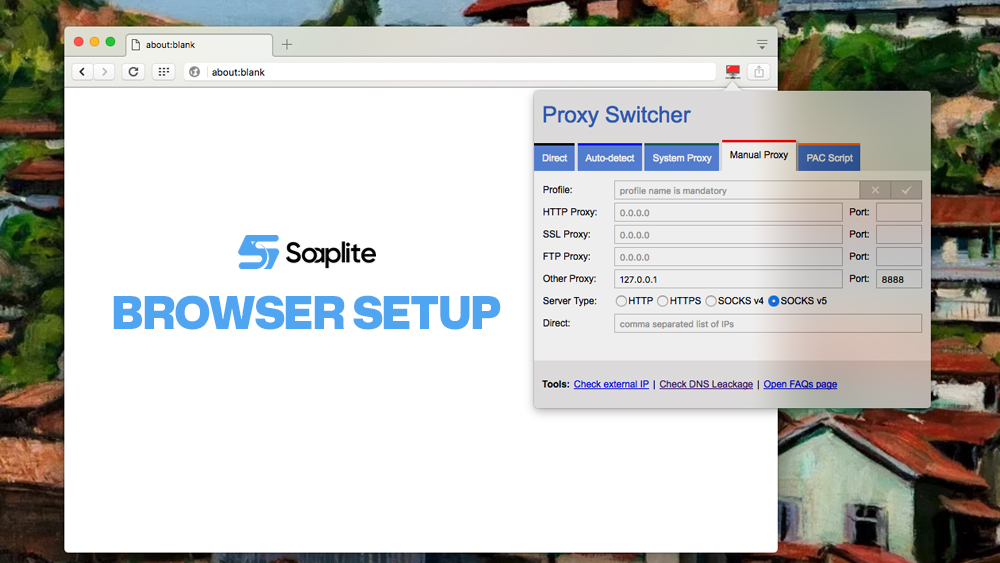The width and height of the screenshot is (1000, 563).
Task: Open a new tab with the plus icon
Action: tap(287, 45)
